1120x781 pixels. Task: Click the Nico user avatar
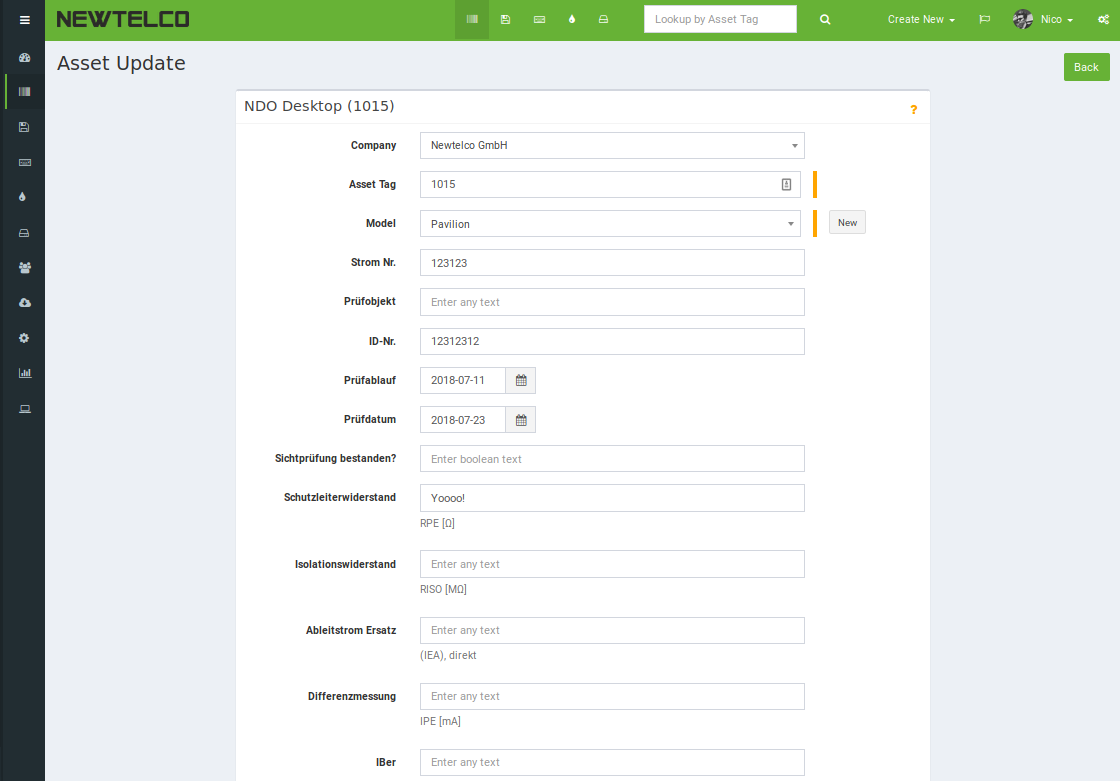tap(1023, 19)
